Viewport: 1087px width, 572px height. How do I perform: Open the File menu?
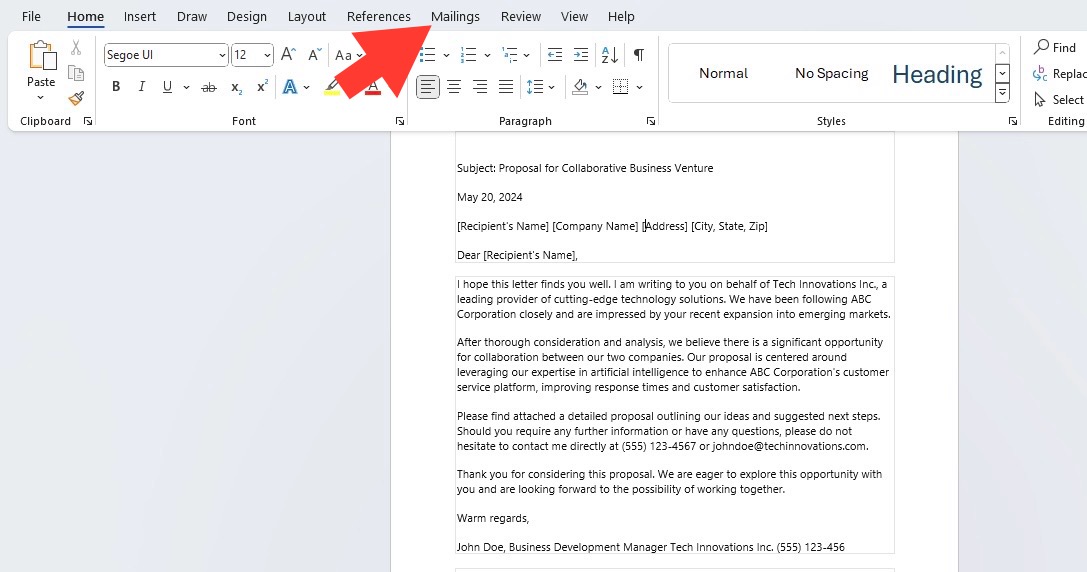pyautogui.click(x=31, y=16)
